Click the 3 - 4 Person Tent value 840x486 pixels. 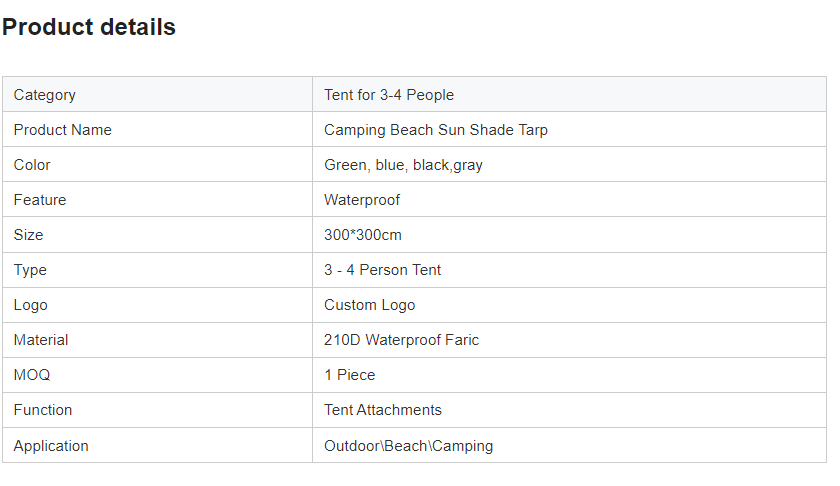tap(382, 270)
